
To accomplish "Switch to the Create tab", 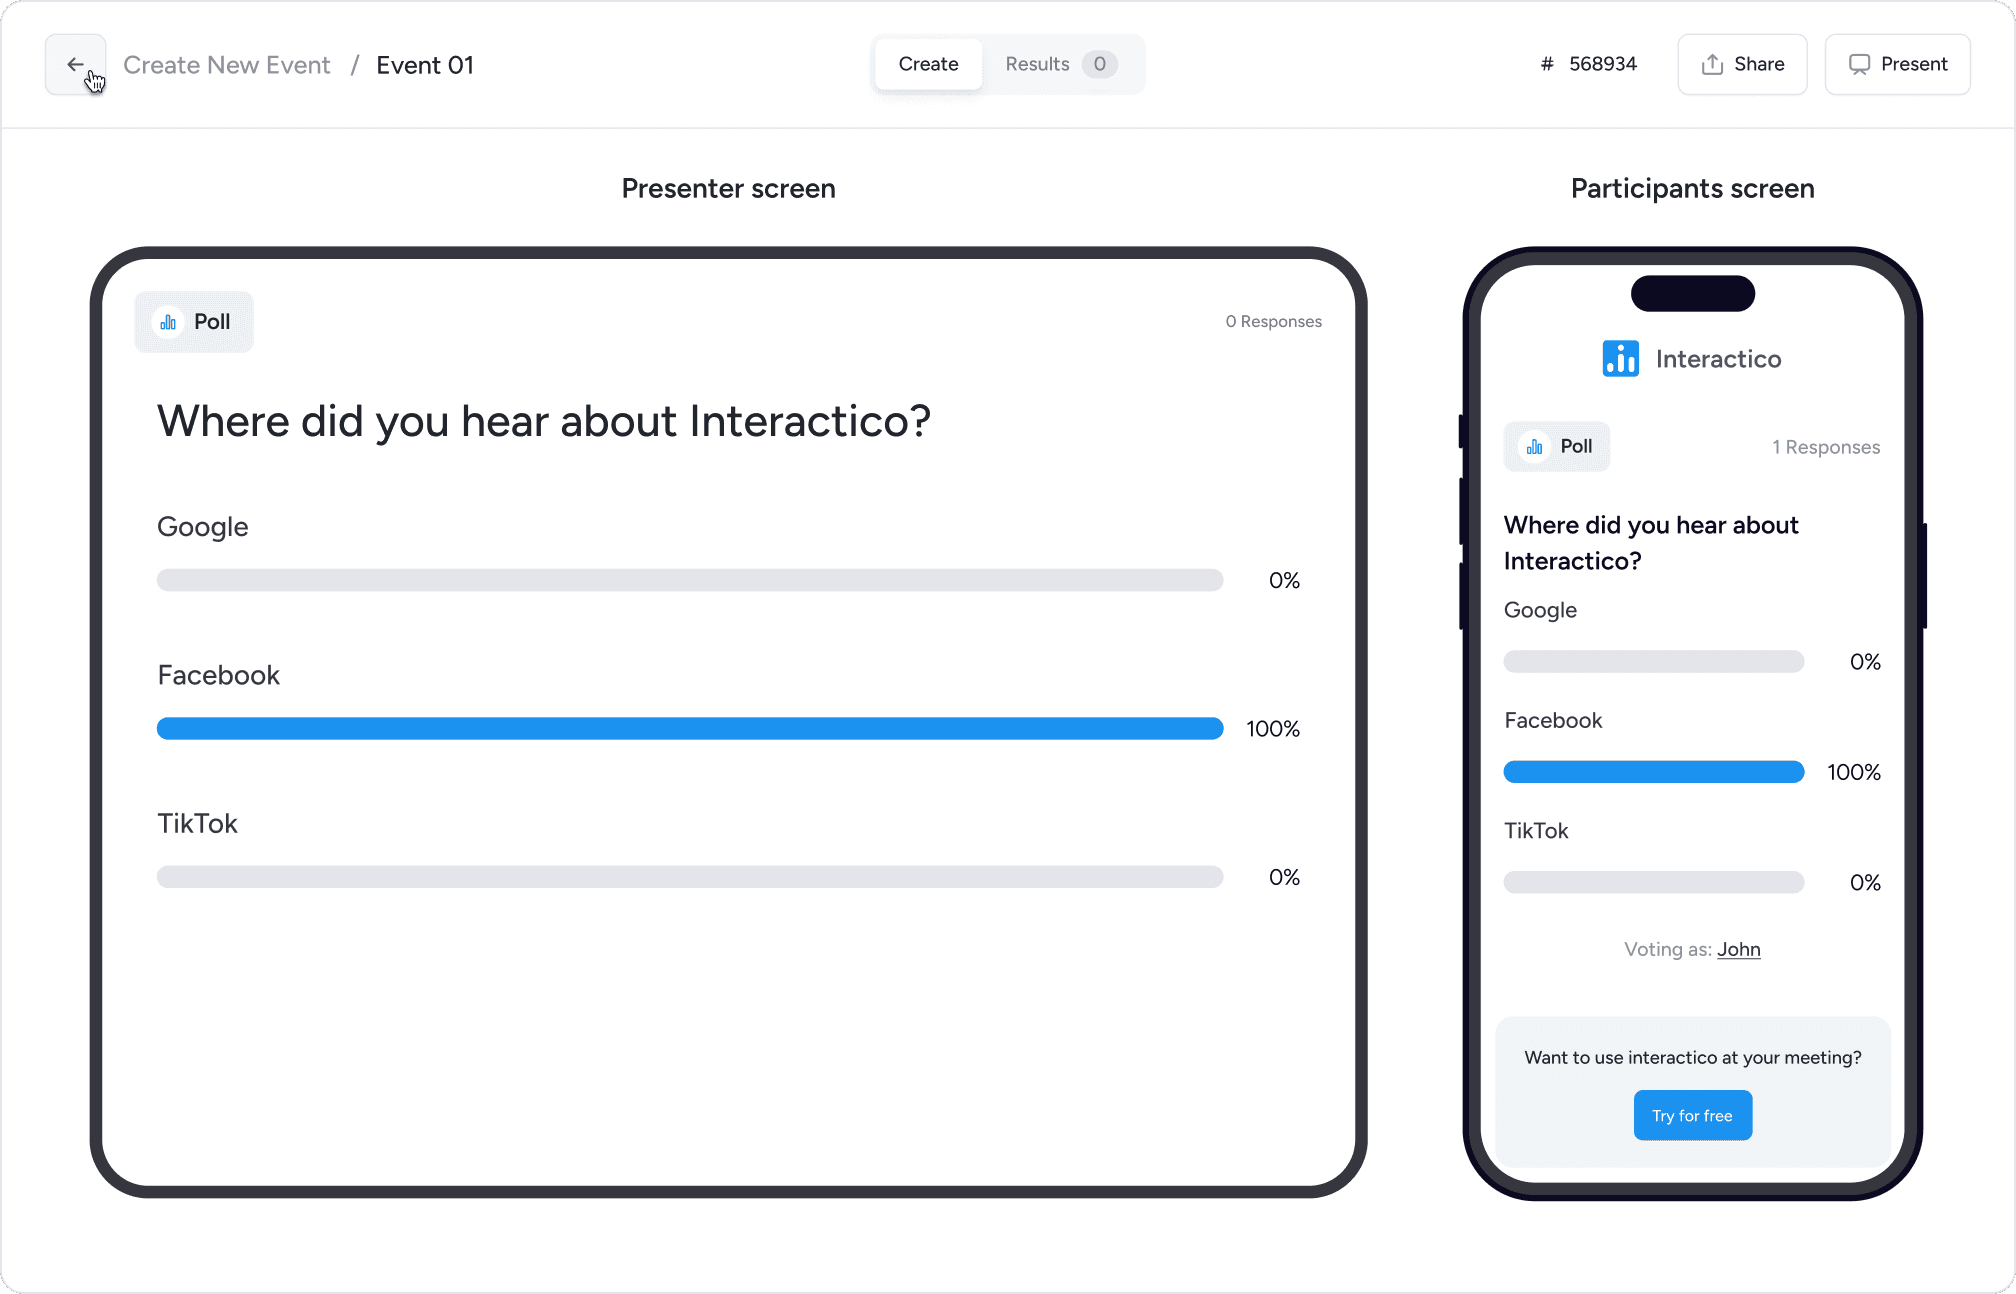I will coord(928,64).
